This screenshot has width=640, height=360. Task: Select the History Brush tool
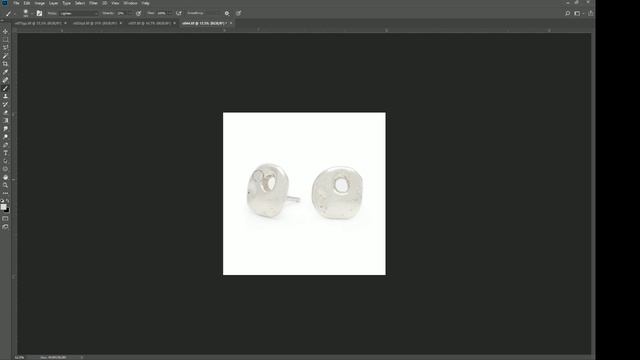click(x=5, y=104)
